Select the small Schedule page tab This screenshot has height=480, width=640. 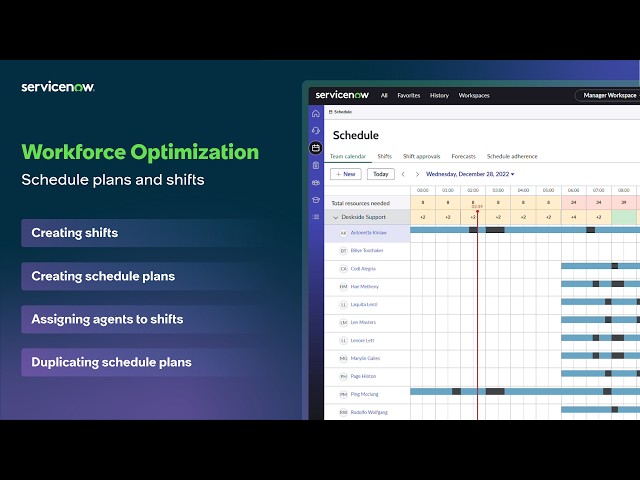[x=340, y=111]
